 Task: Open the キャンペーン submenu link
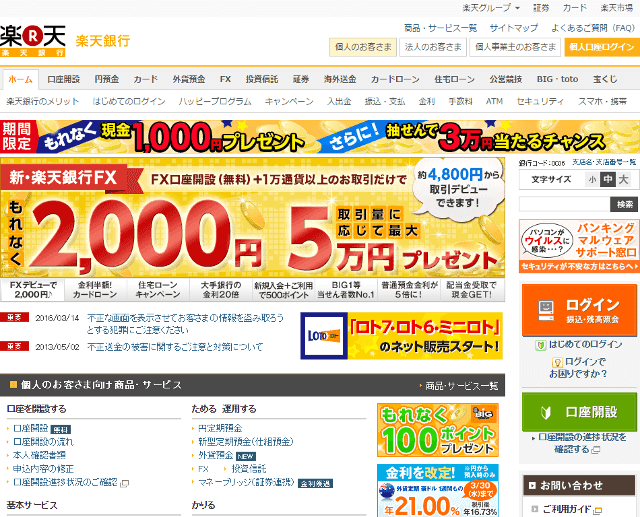pos(289,101)
